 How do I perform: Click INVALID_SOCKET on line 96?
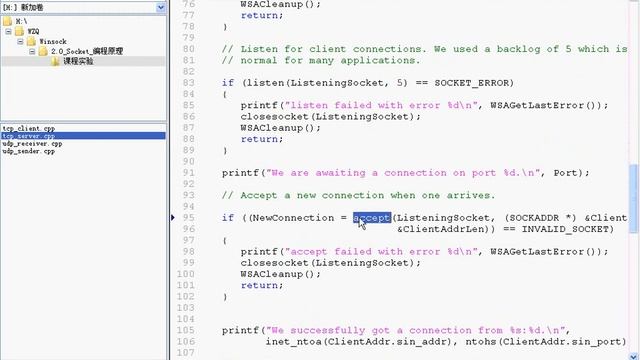click(x=565, y=229)
